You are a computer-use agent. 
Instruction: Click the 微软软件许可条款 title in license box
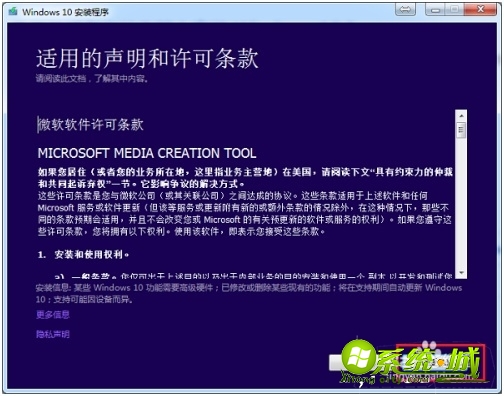pos(91,125)
